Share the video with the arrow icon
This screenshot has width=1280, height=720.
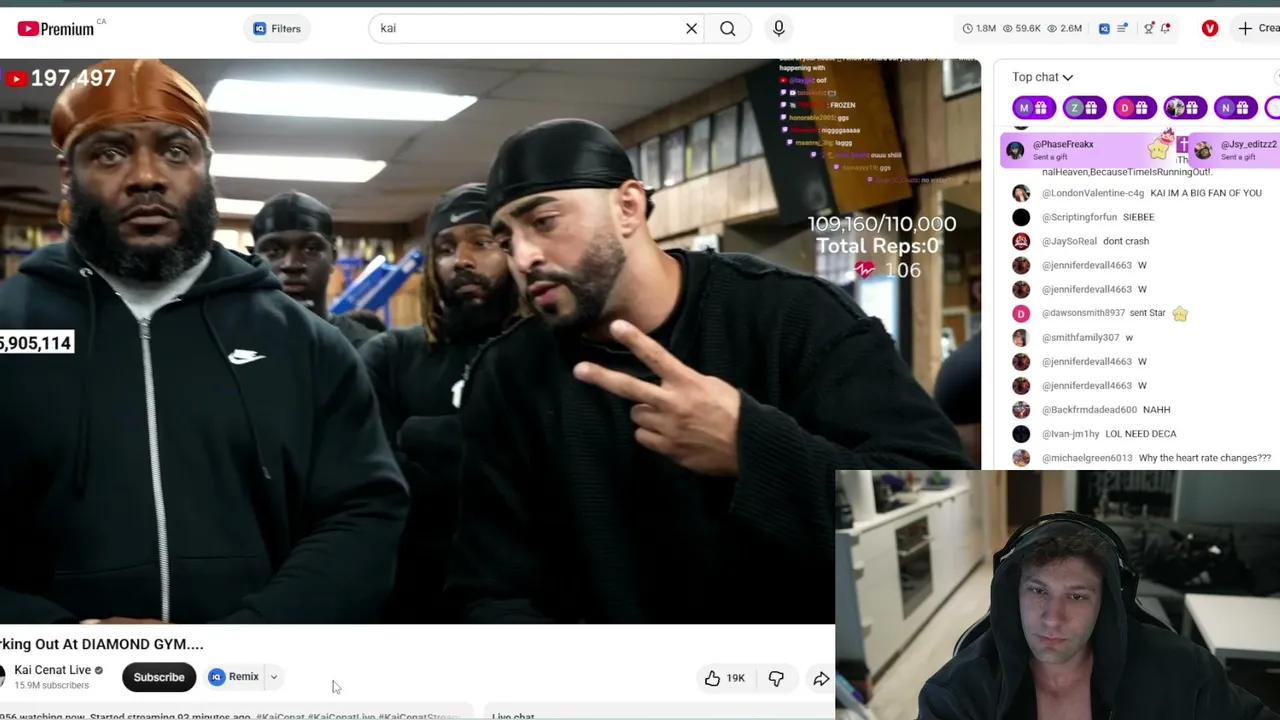[821, 678]
